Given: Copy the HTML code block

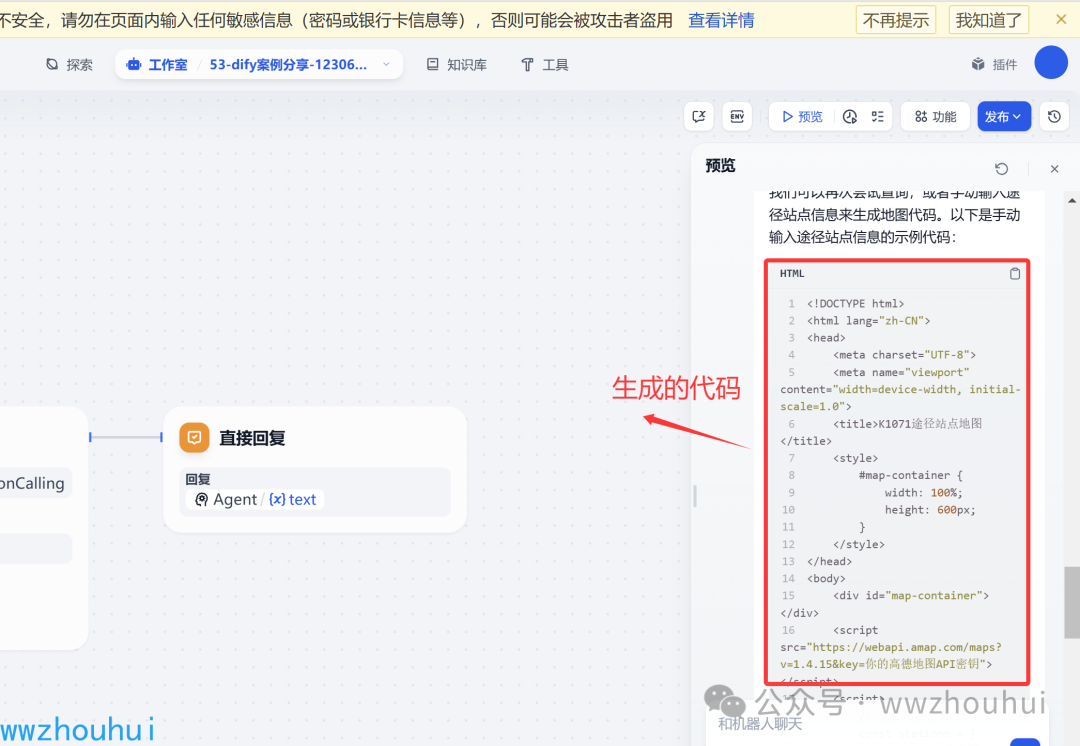Looking at the screenshot, I should (1015, 273).
